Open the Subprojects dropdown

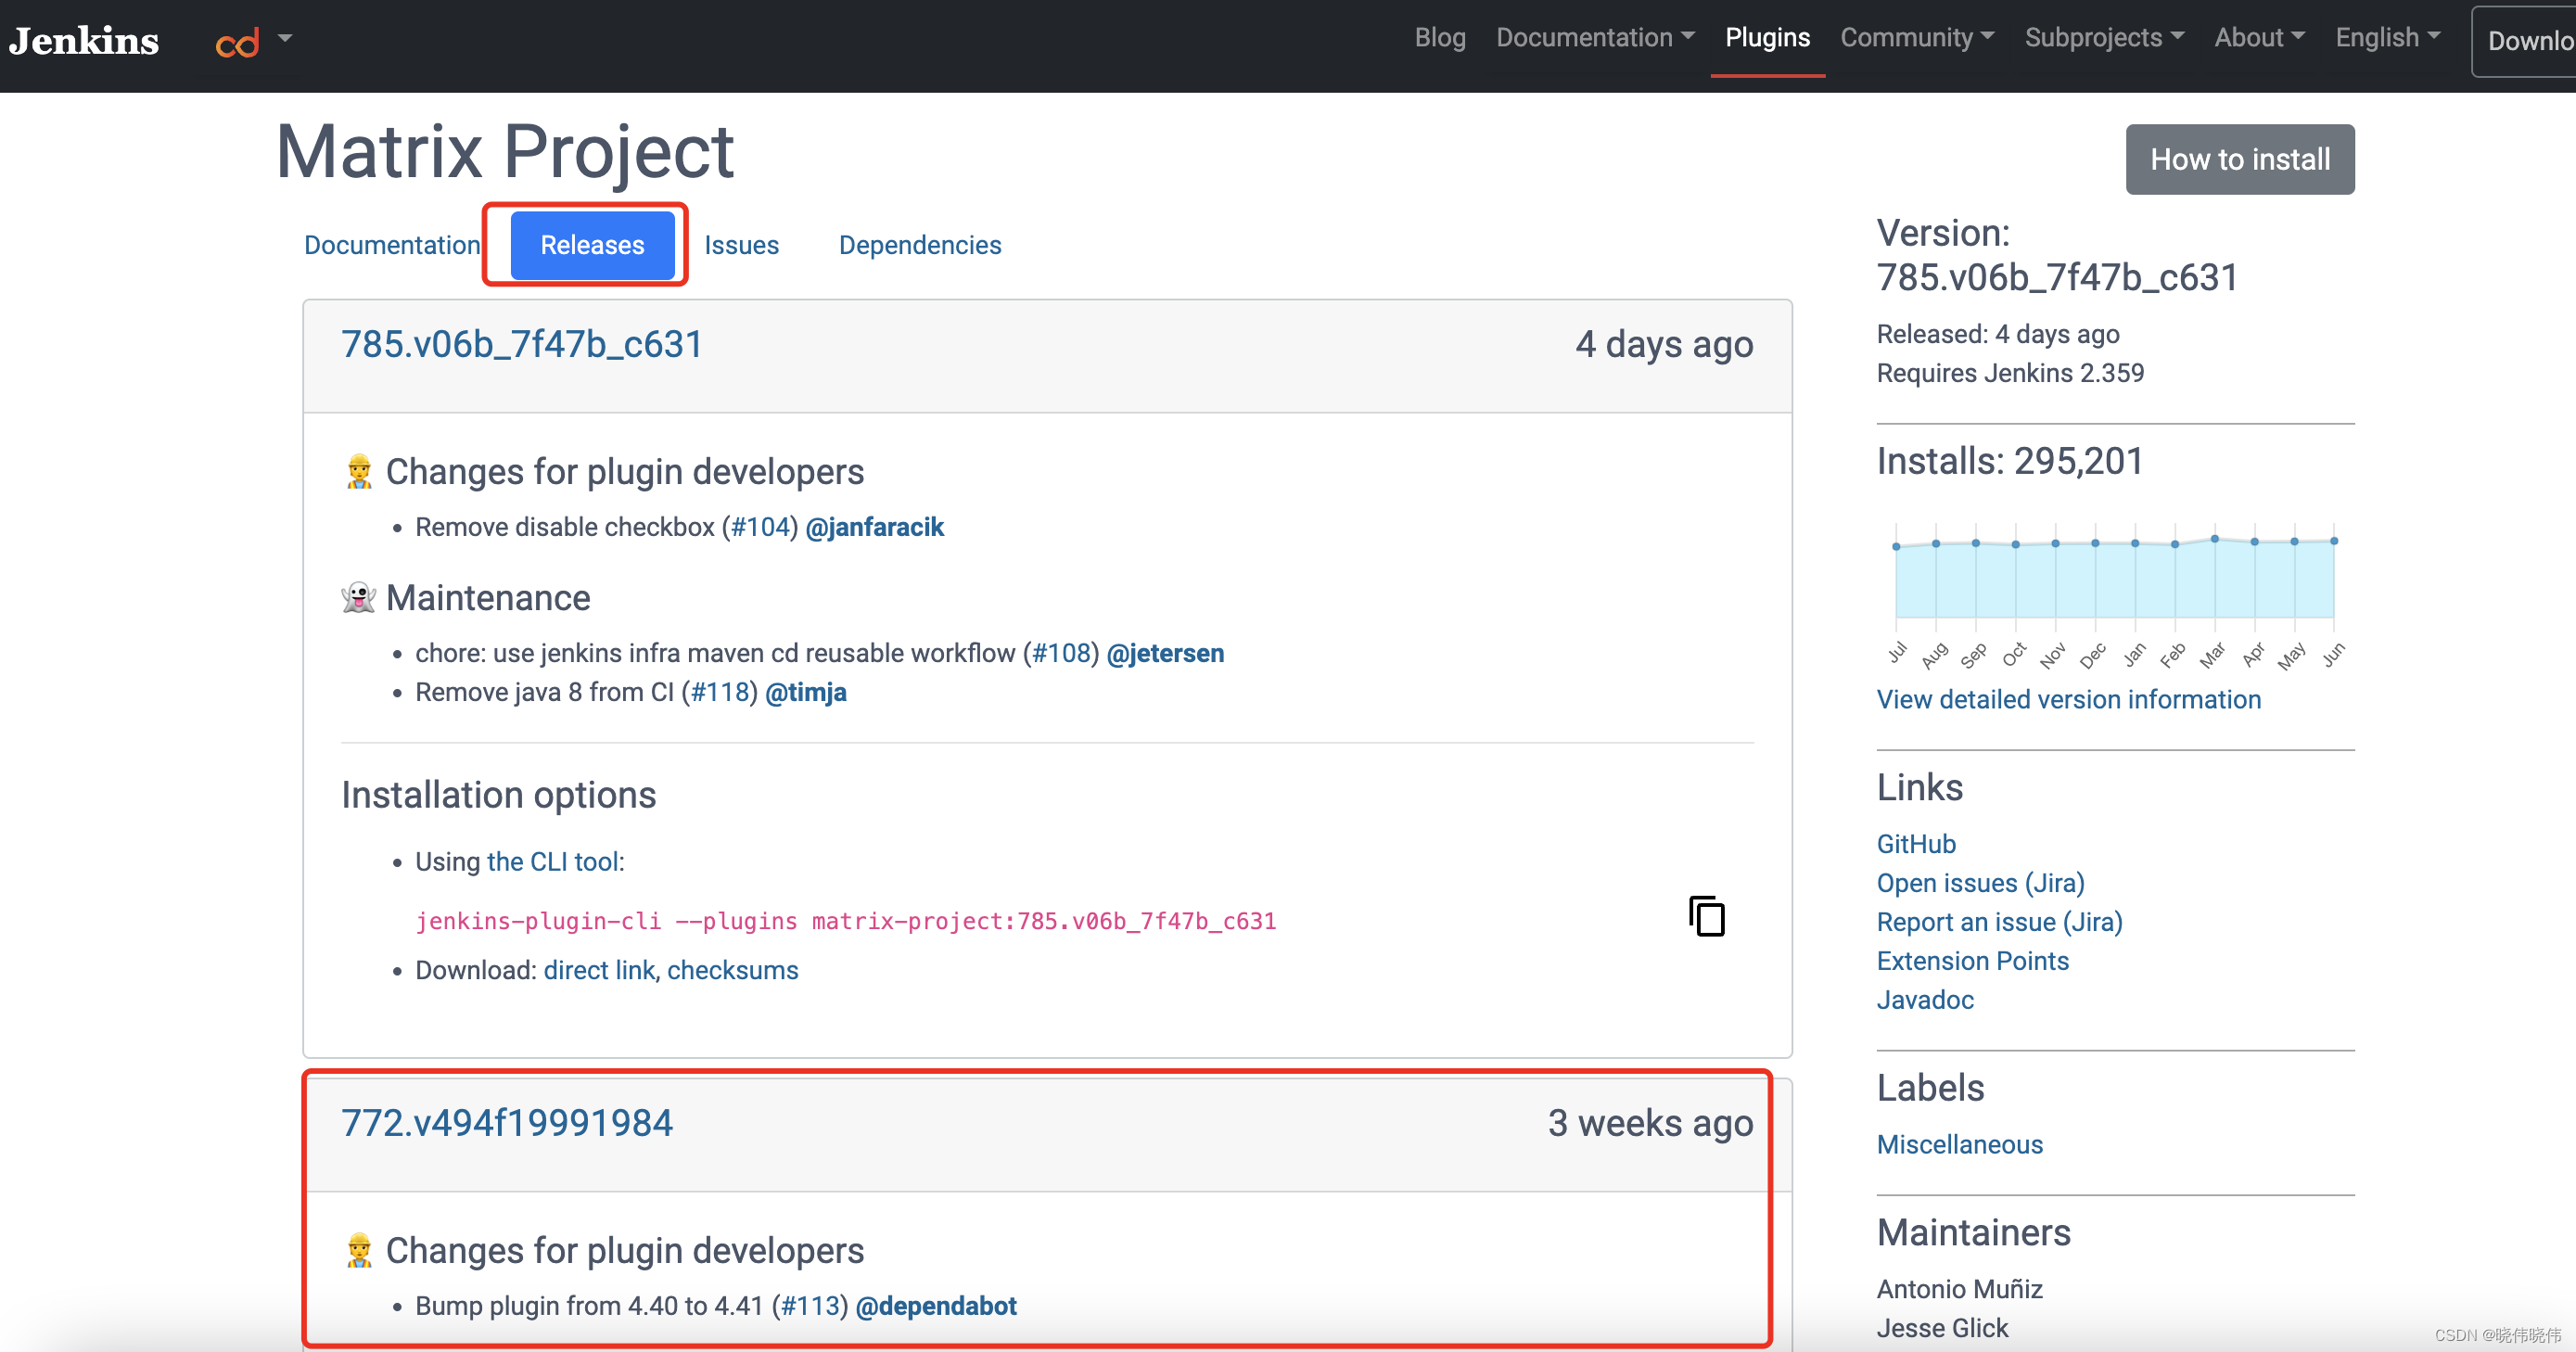click(2103, 38)
